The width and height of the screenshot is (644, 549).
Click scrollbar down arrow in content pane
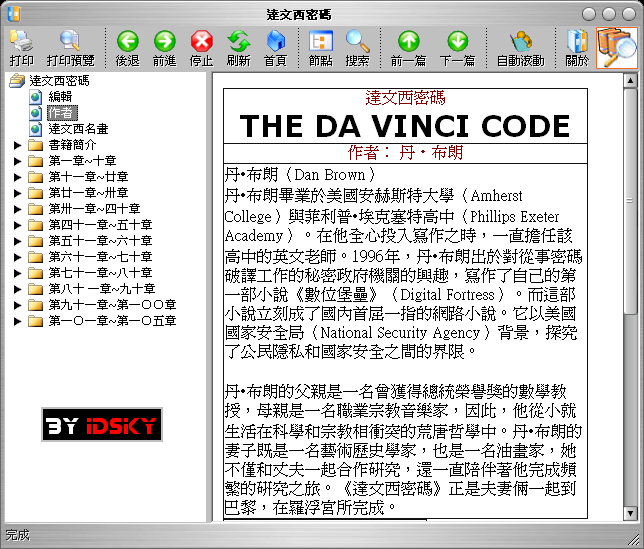[630, 513]
